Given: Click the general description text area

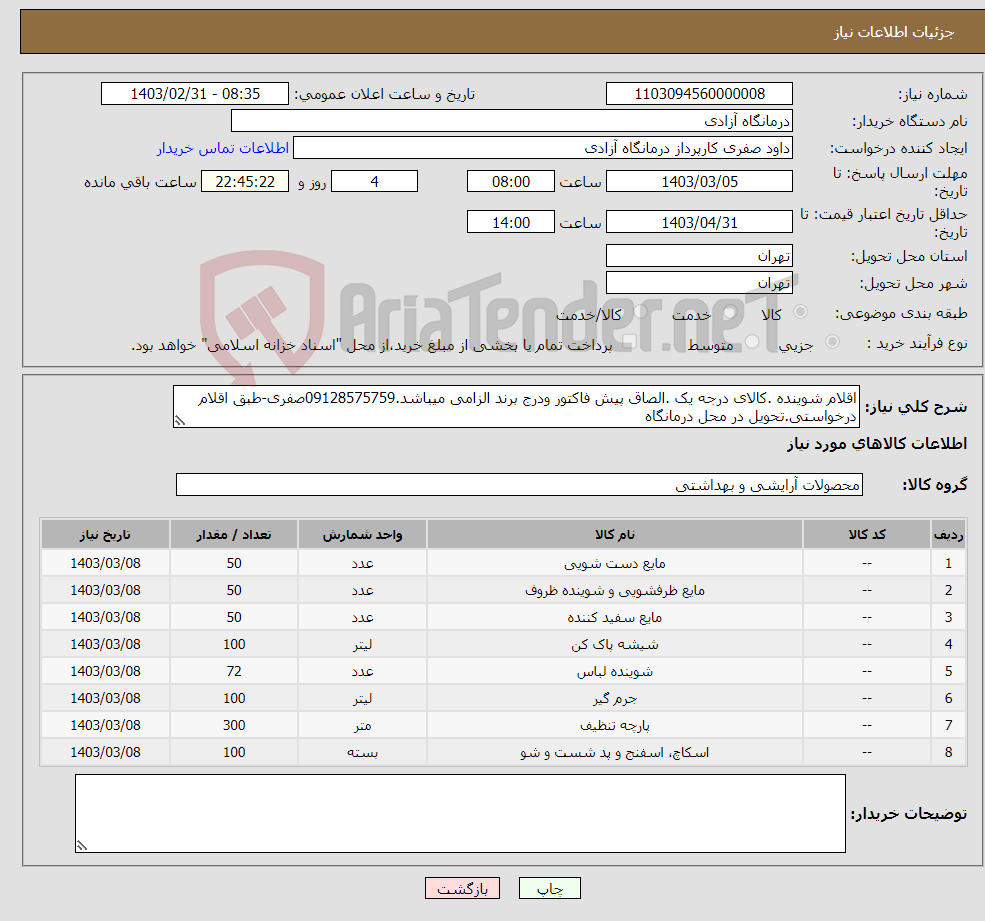Looking at the screenshot, I should 516,407.
